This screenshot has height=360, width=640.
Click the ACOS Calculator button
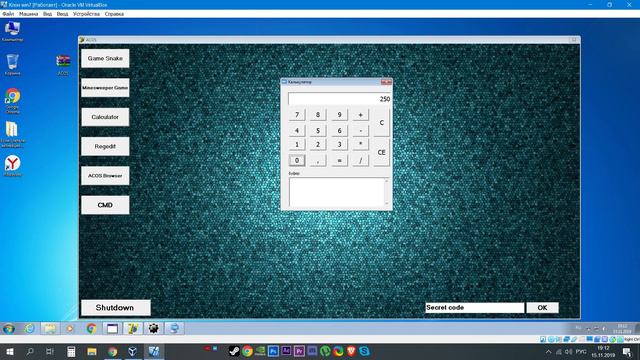(x=105, y=117)
